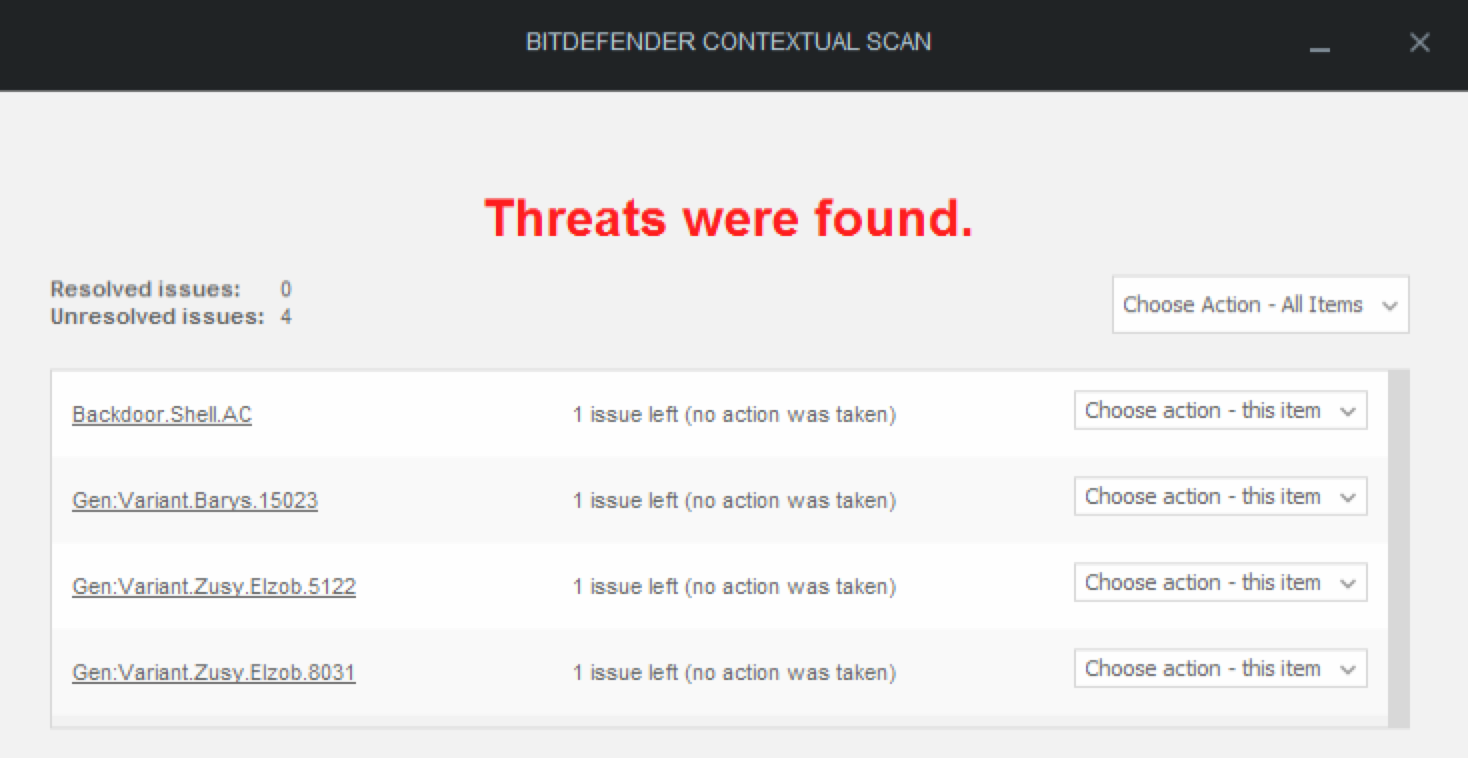This screenshot has height=758, width=1468.
Task: Click the Barys.15023 row status text
Action: (x=734, y=501)
